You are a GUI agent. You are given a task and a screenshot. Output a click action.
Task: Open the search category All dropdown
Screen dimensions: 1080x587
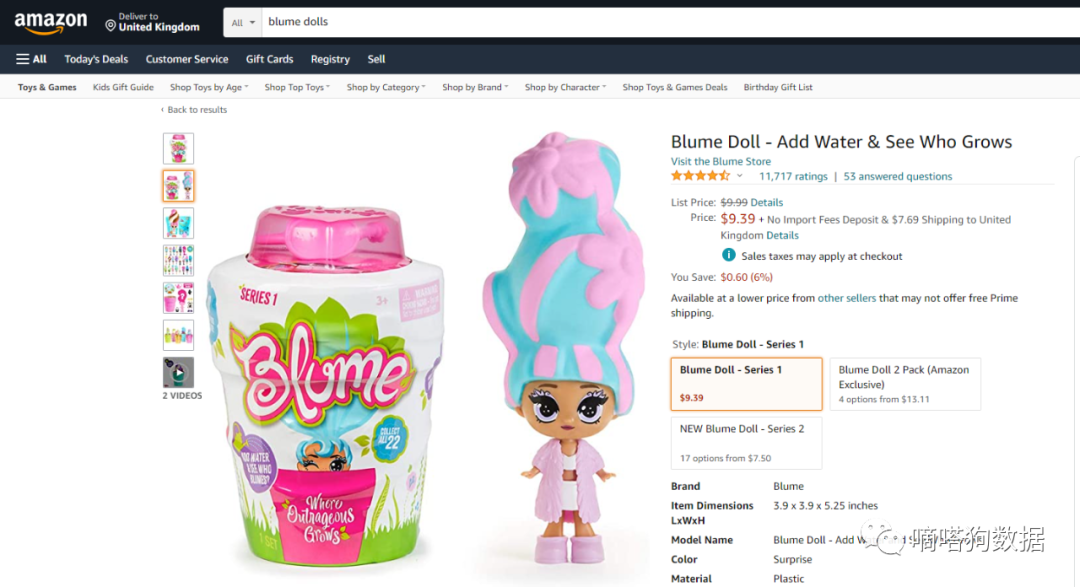click(244, 22)
